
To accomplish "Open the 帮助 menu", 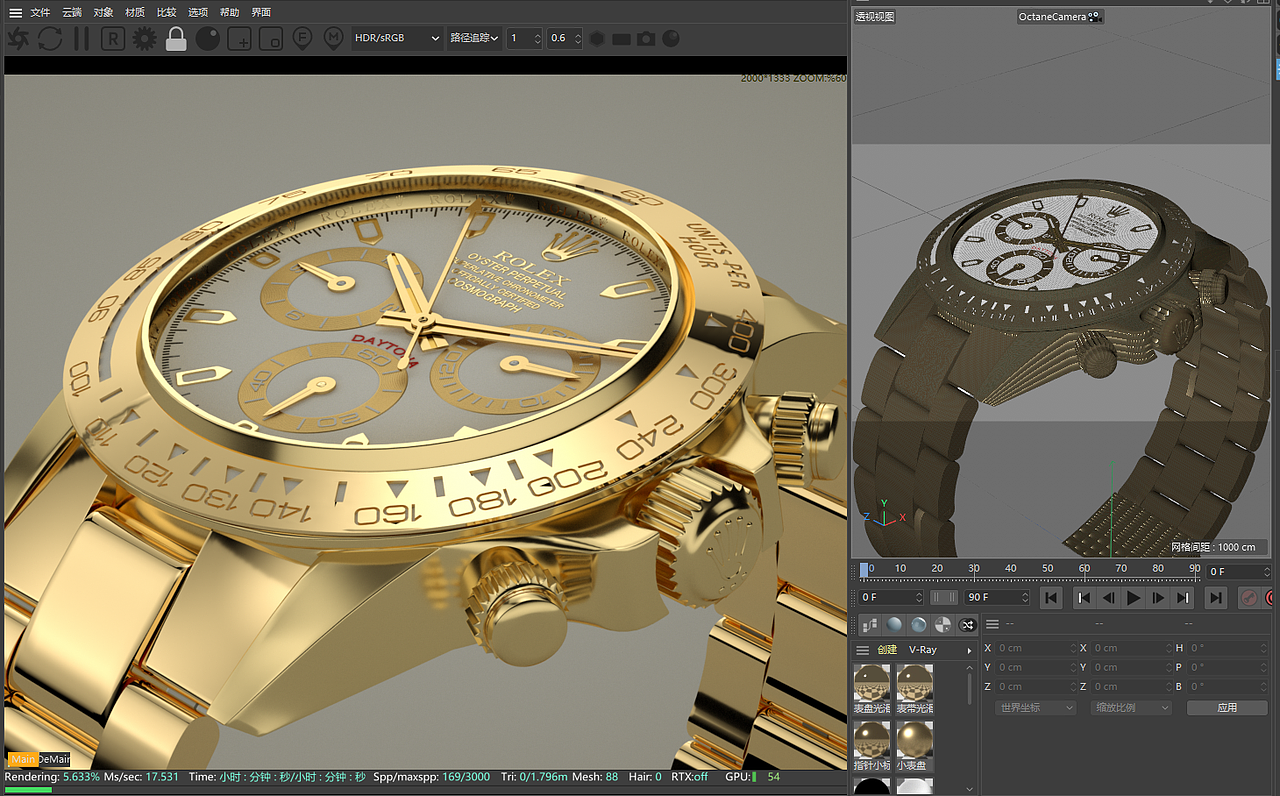I will (x=229, y=13).
